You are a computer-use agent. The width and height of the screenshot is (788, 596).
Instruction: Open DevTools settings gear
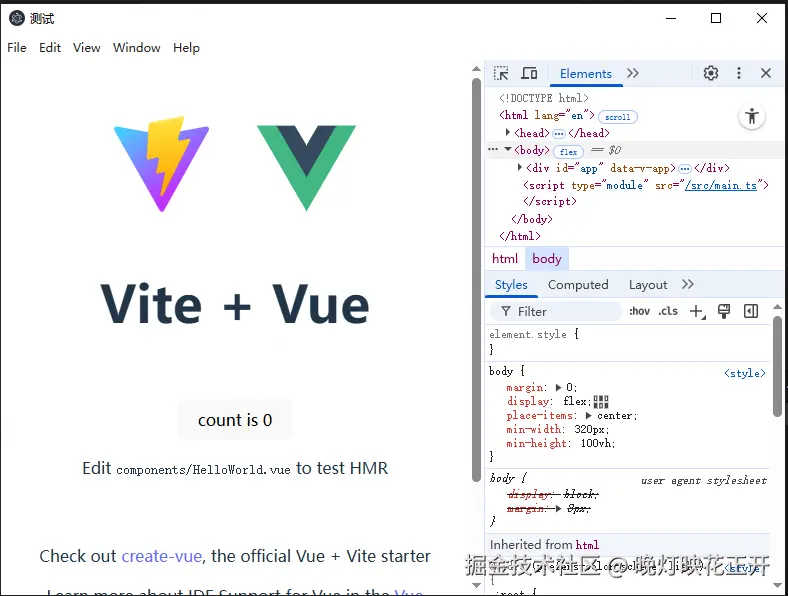pos(711,73)
